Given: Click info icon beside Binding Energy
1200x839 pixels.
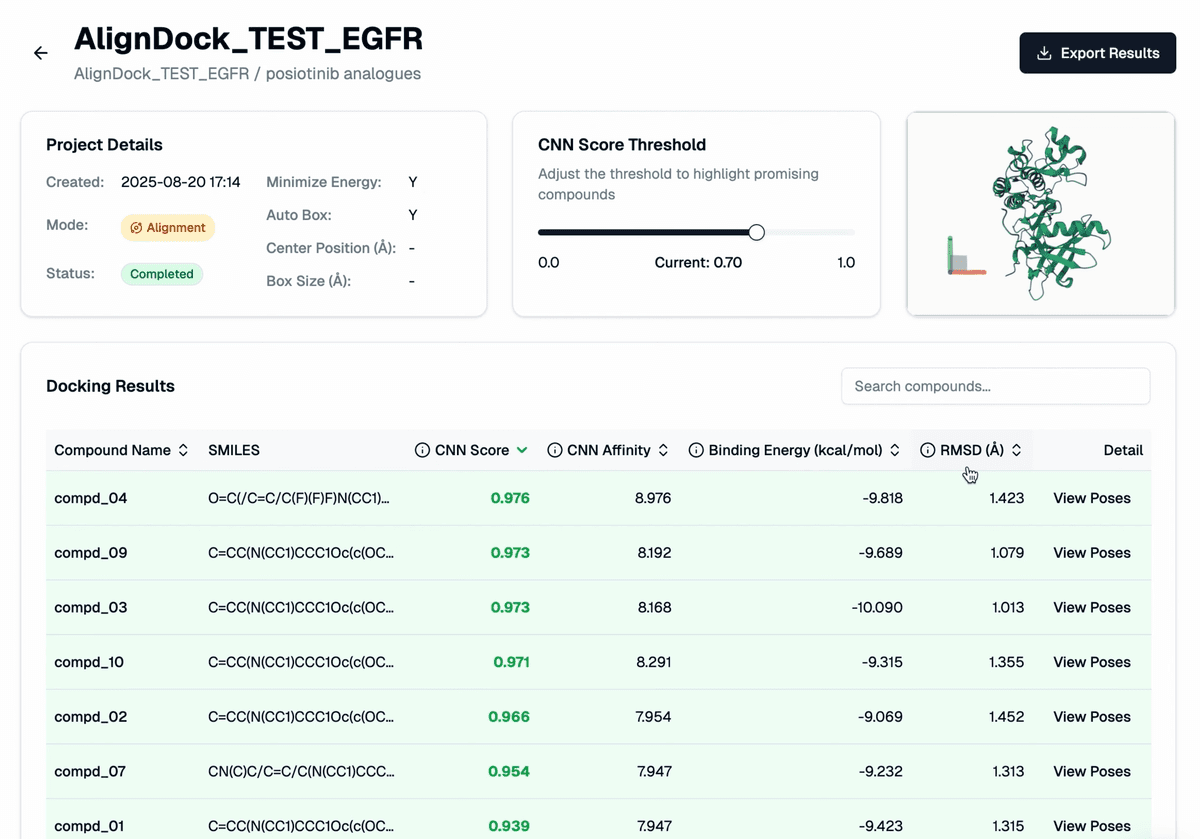Looking at the screenshot, I should [x=696, y=450].
